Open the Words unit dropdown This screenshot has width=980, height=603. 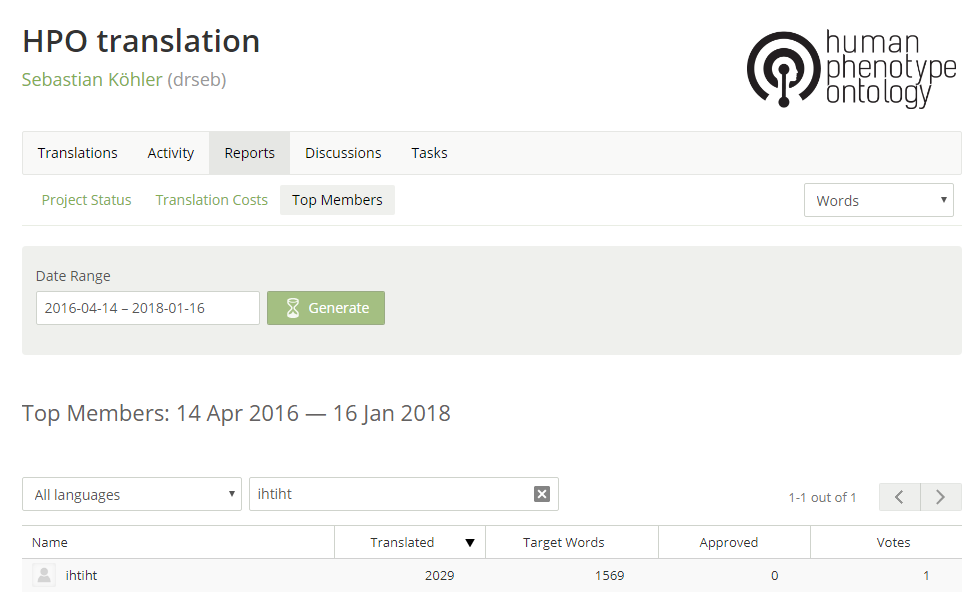coord(878,200)
